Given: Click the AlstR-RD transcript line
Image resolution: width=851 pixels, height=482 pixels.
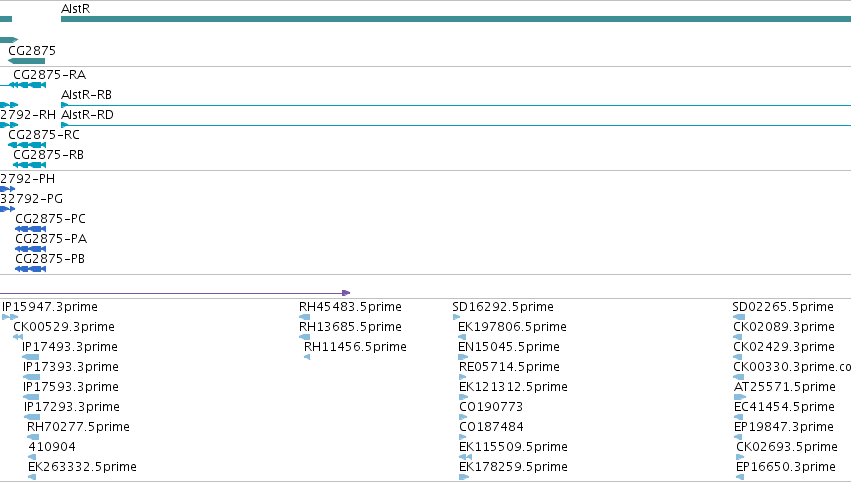Looking at the screenshot, I should pyautogui.click(x=456, y=125).
